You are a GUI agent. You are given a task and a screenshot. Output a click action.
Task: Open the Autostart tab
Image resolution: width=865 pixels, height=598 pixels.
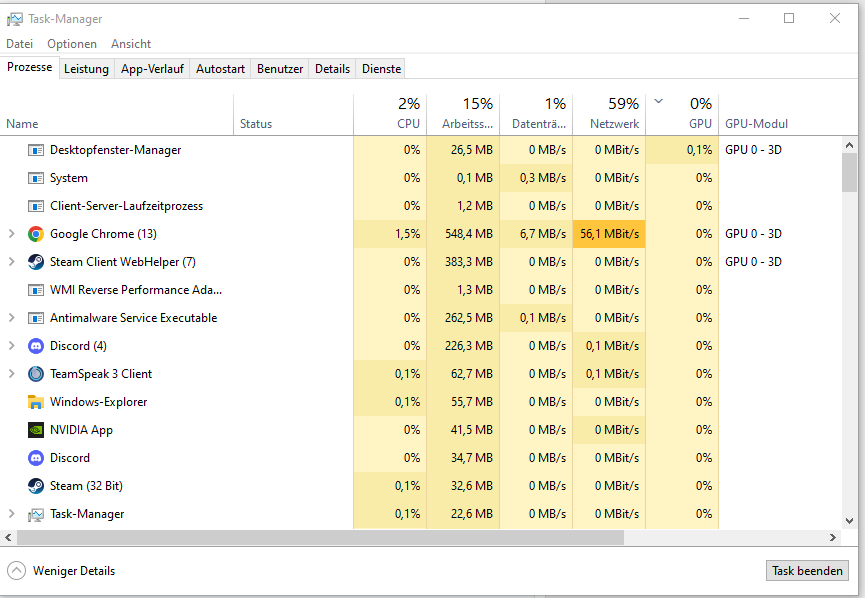220,69
